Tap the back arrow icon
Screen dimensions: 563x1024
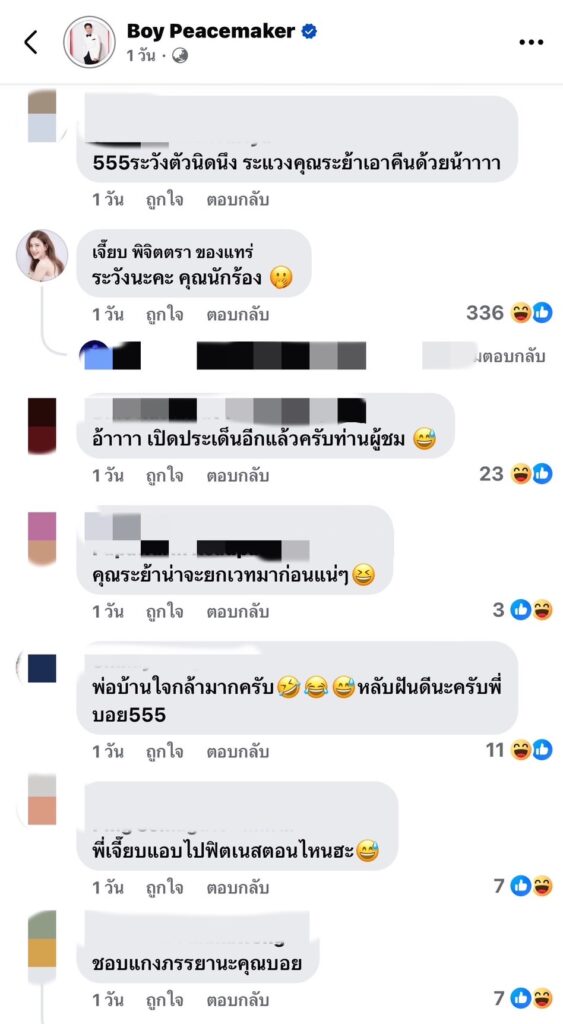pyautogui.click(x=31, y=42)
